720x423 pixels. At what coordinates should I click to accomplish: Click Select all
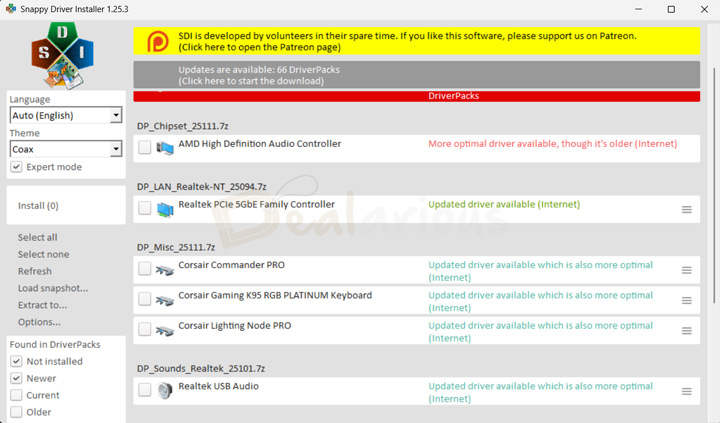(x=38, y=237)
